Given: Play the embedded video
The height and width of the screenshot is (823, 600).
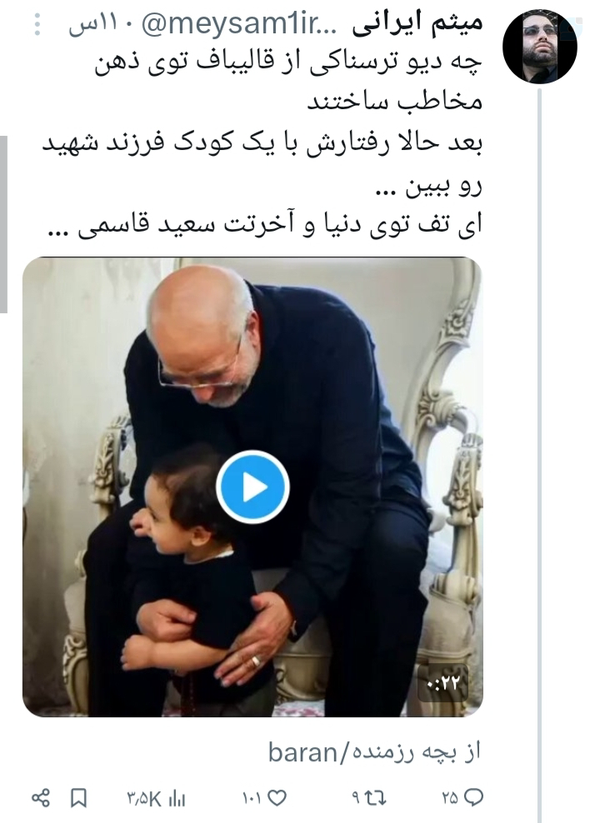Looking at the screenshot, I should pos(253,488).
